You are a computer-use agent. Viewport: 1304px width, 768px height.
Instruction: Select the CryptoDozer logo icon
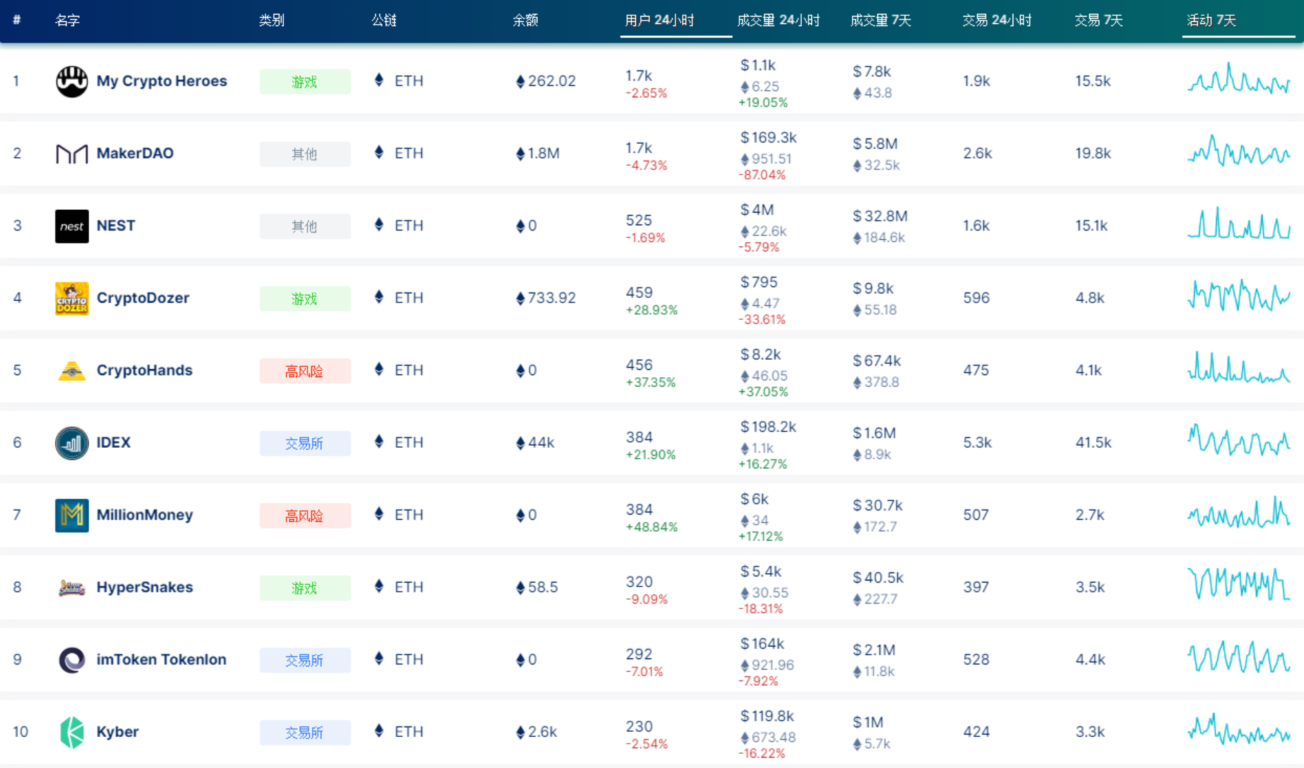click(x=72, y=298)
